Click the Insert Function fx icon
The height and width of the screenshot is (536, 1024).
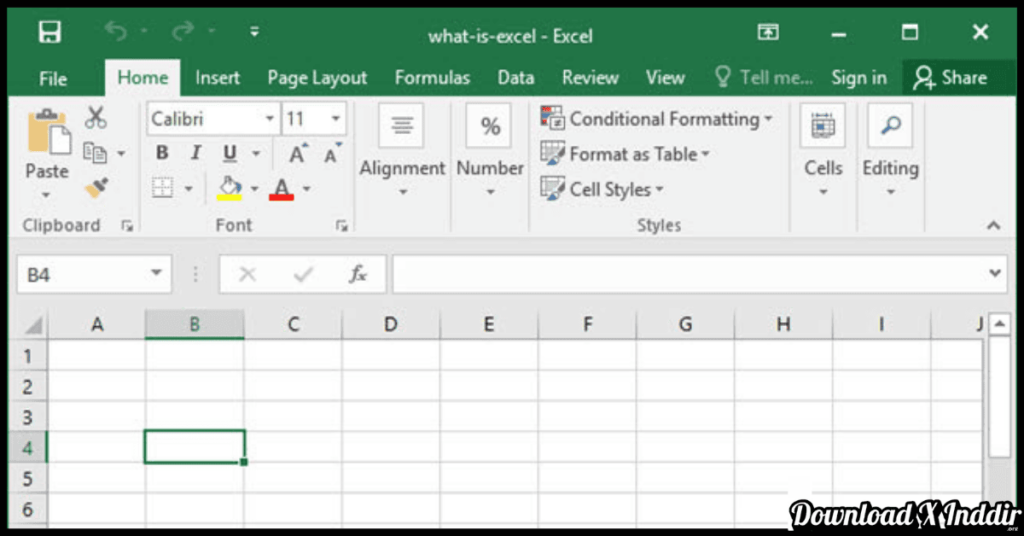pos(358,274)
